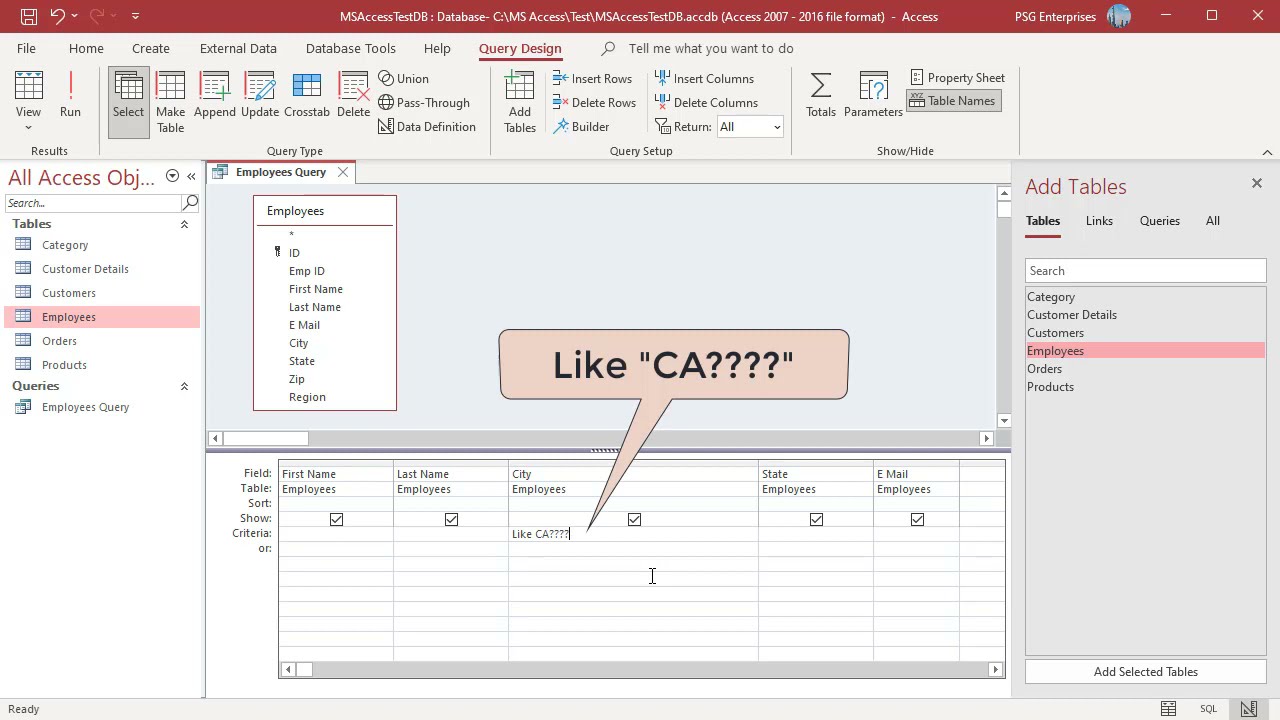Screen dimensions: 1280x720
Task: Click the Data Definition button
Action: (x=427, y=126)
